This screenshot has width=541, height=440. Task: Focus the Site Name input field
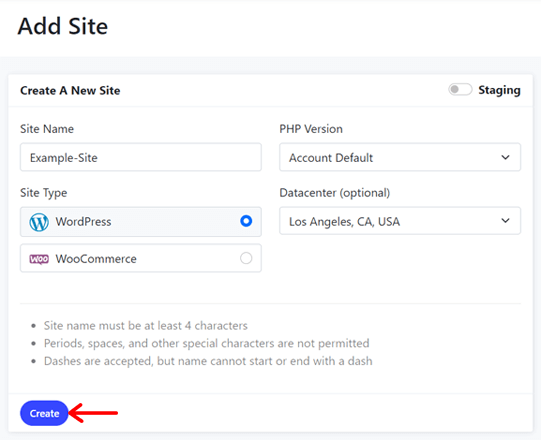coord(141,157)
